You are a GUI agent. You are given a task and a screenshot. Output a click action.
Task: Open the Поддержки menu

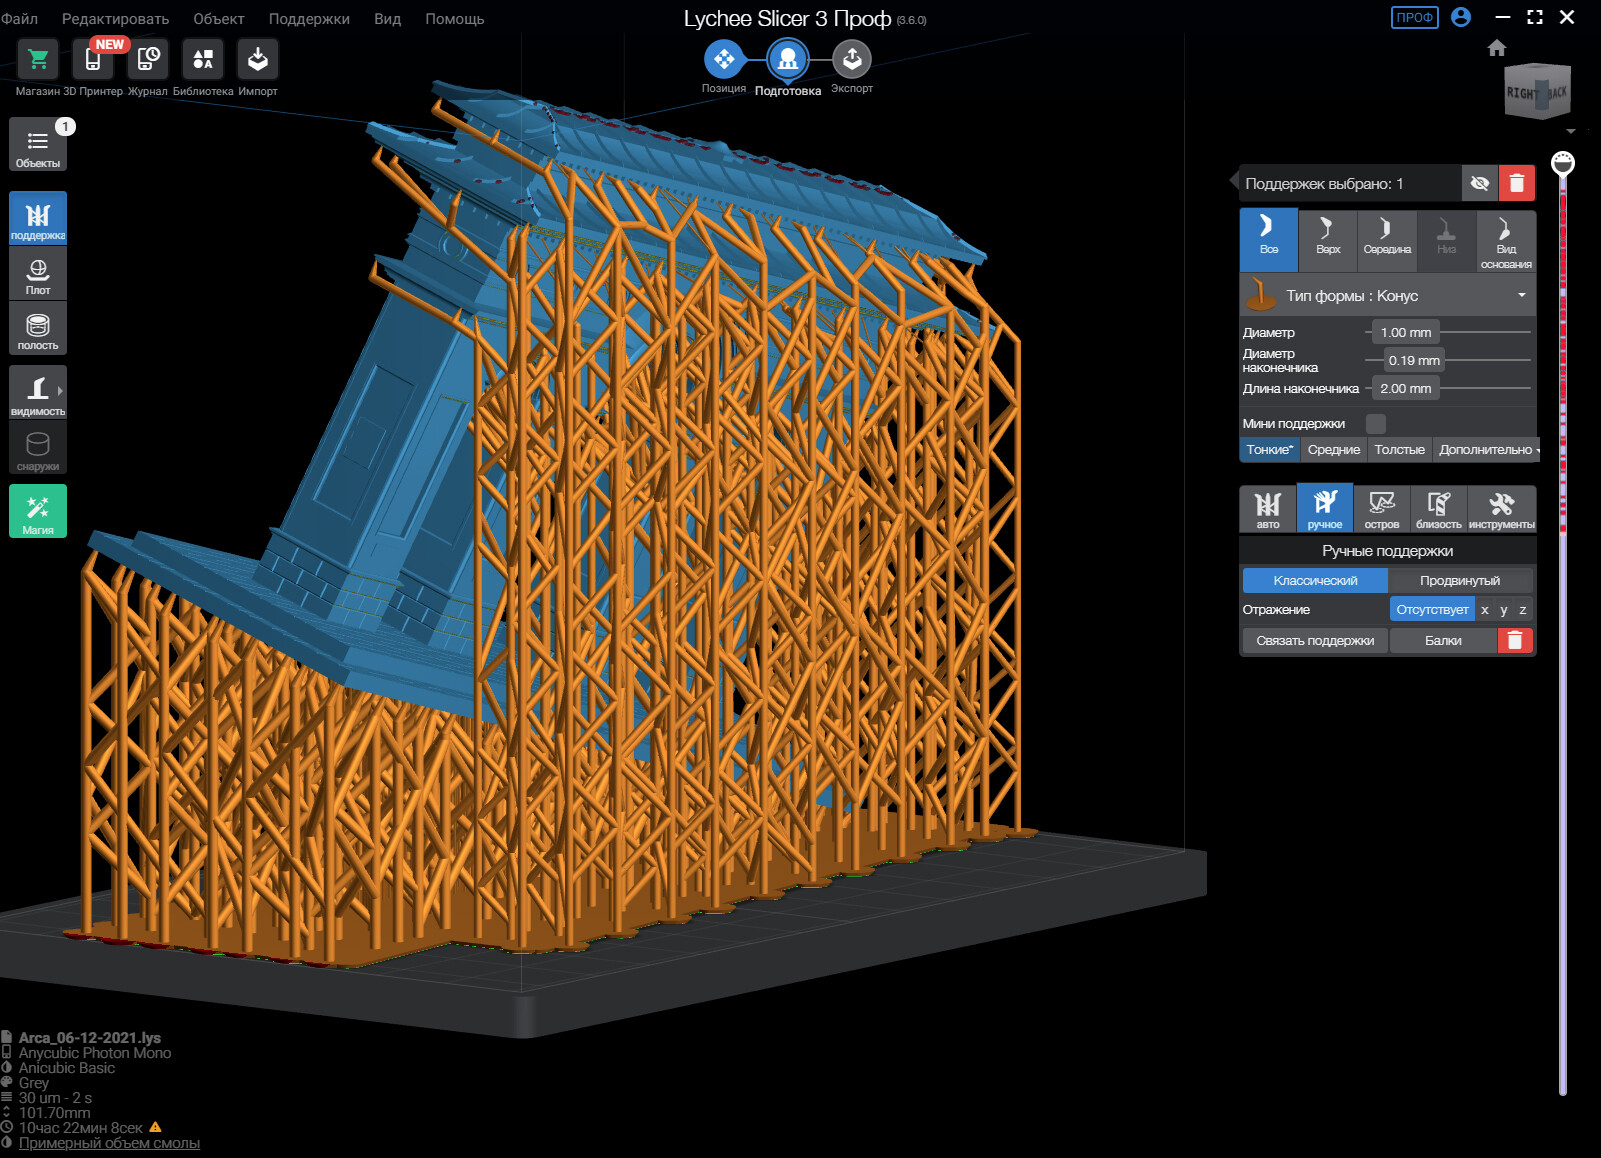pos(309,19)
